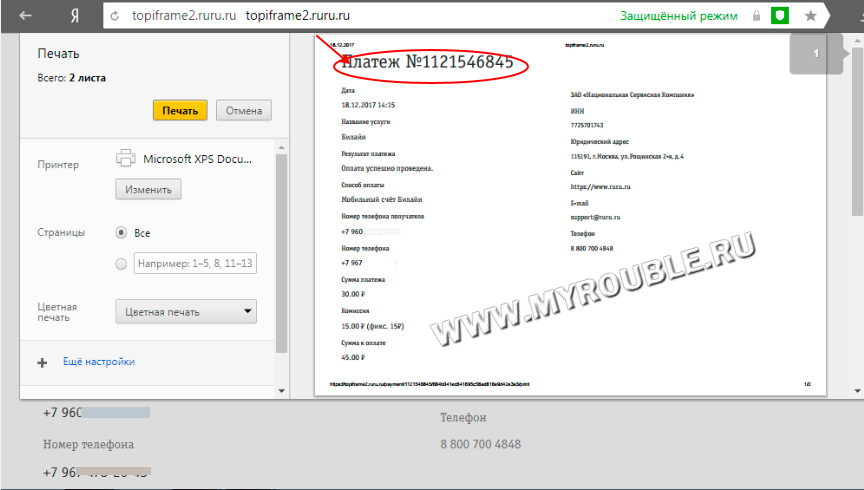864x490 pixels.
Task: Click the plus icon beside Ещё настройки
Action: coord(42,363)
